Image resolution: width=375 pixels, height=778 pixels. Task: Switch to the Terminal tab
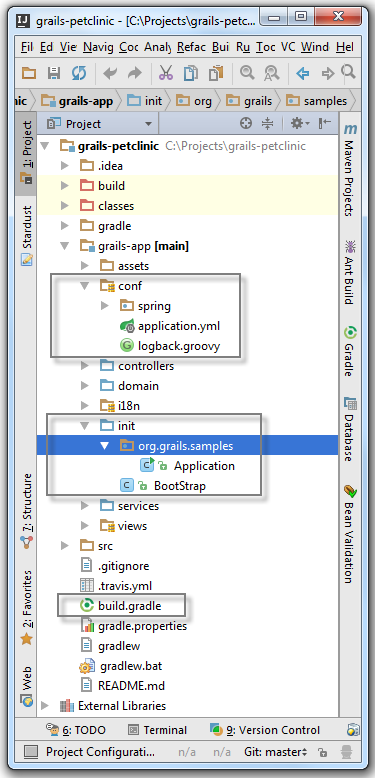coord(158,730)
